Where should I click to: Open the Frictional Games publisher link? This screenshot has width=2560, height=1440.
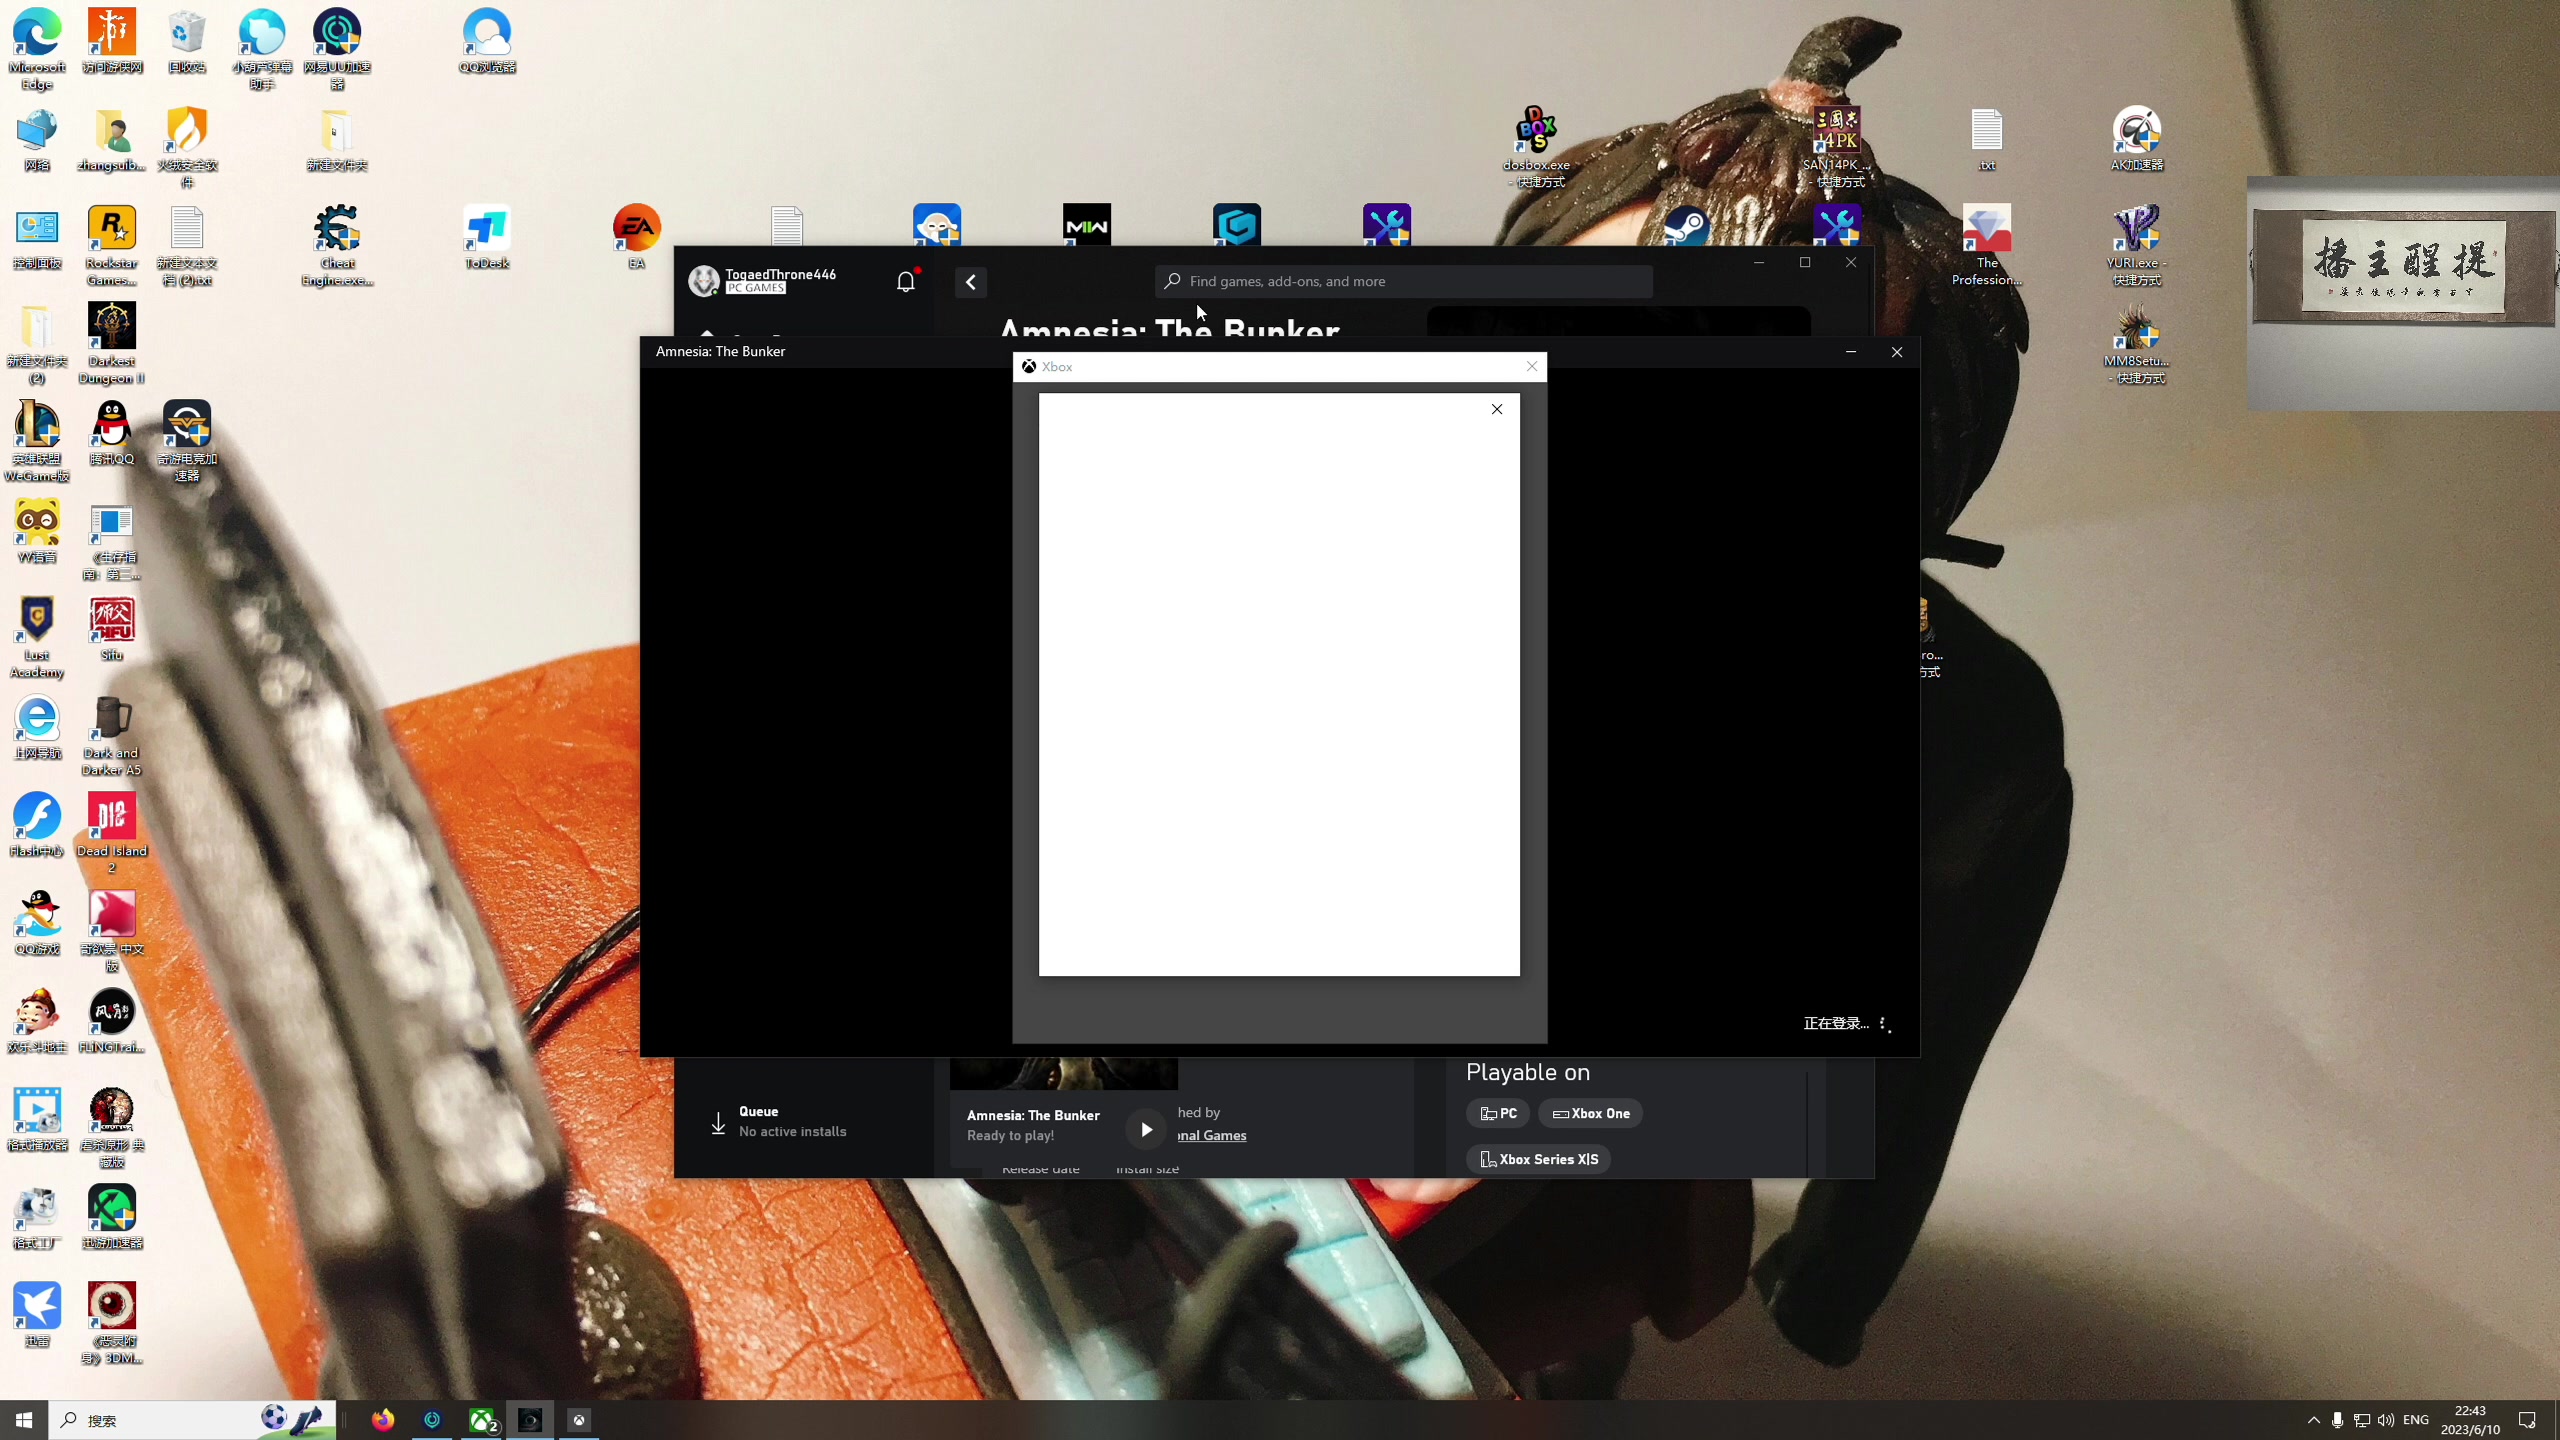click(x=1212, y=1135)
